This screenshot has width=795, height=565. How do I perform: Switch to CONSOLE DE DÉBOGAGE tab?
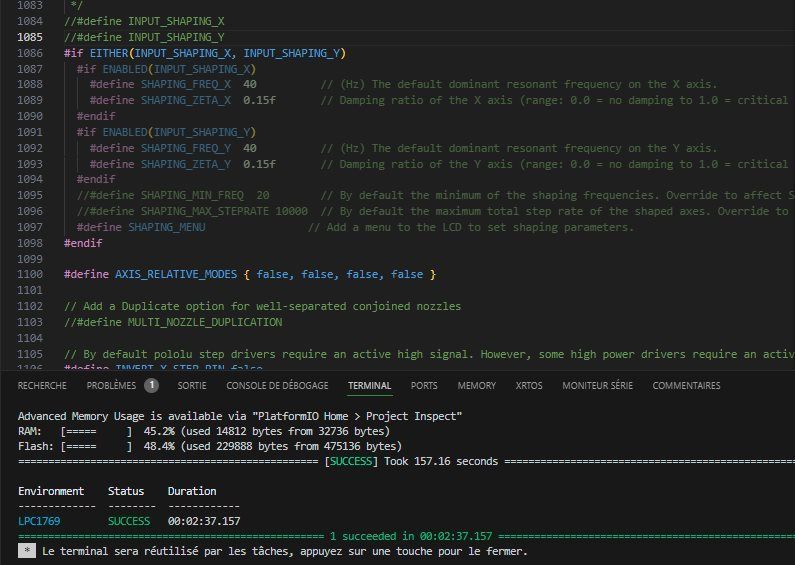point(277,385)
